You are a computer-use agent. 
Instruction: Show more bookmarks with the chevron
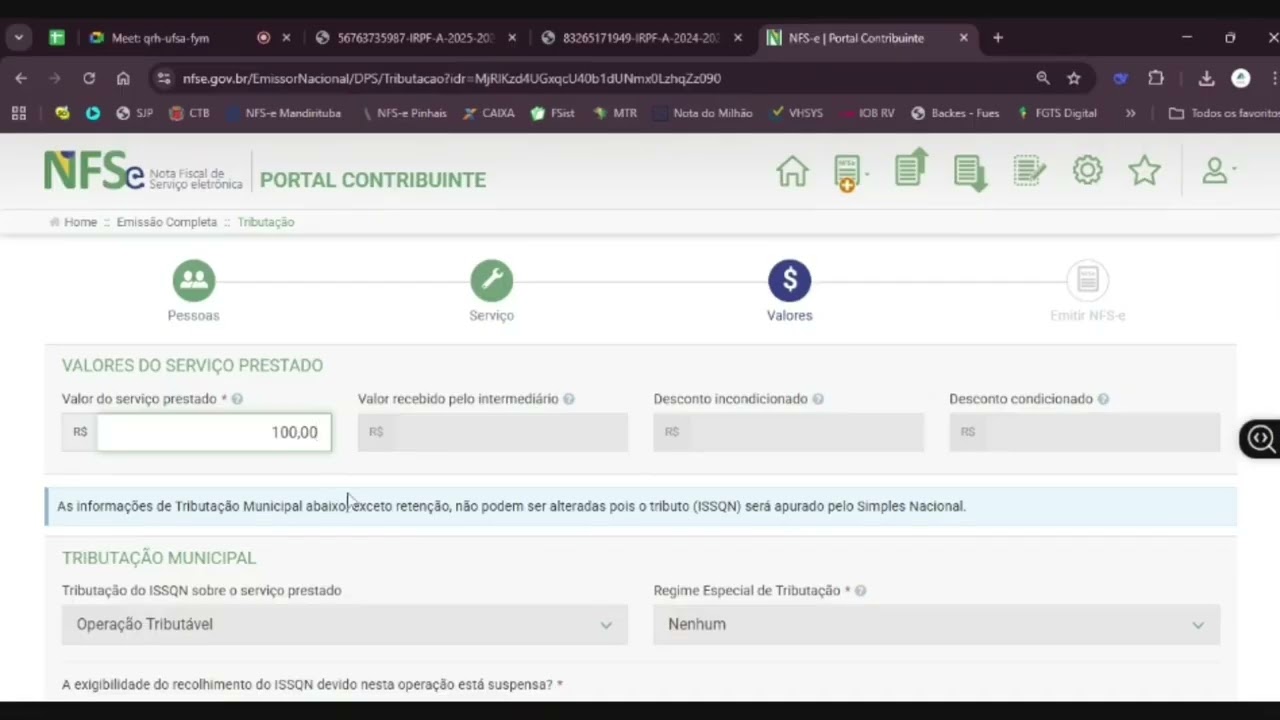[x=1130, y=113]
